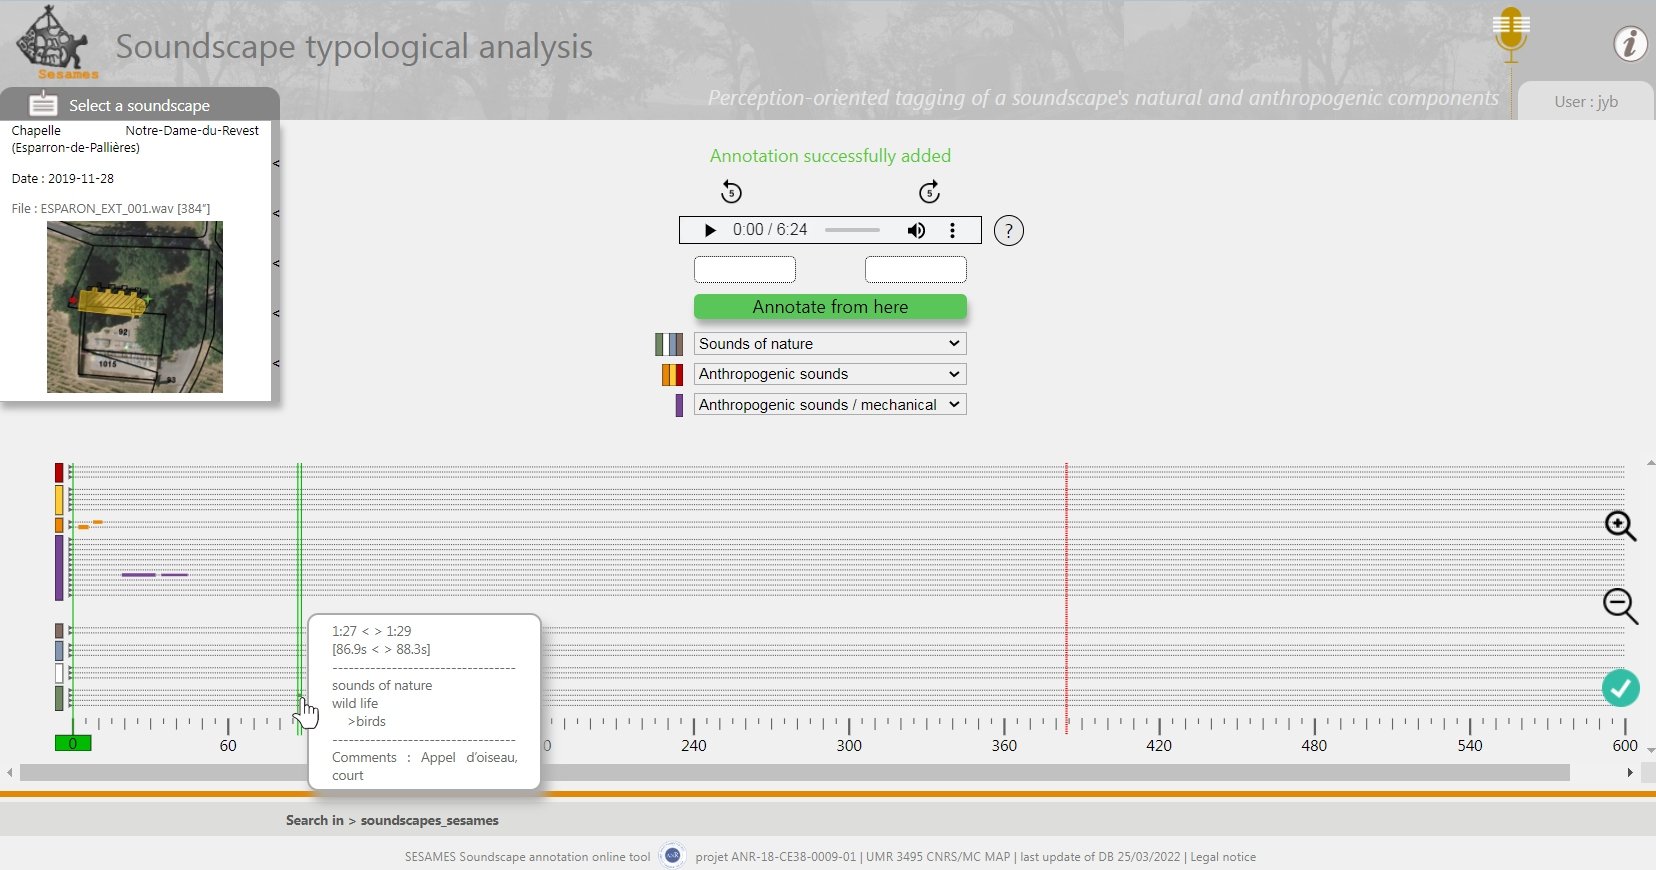Click the Annotation successfully added message
Viewport: 1656px width, 870px height.
(x=830, y=156)
